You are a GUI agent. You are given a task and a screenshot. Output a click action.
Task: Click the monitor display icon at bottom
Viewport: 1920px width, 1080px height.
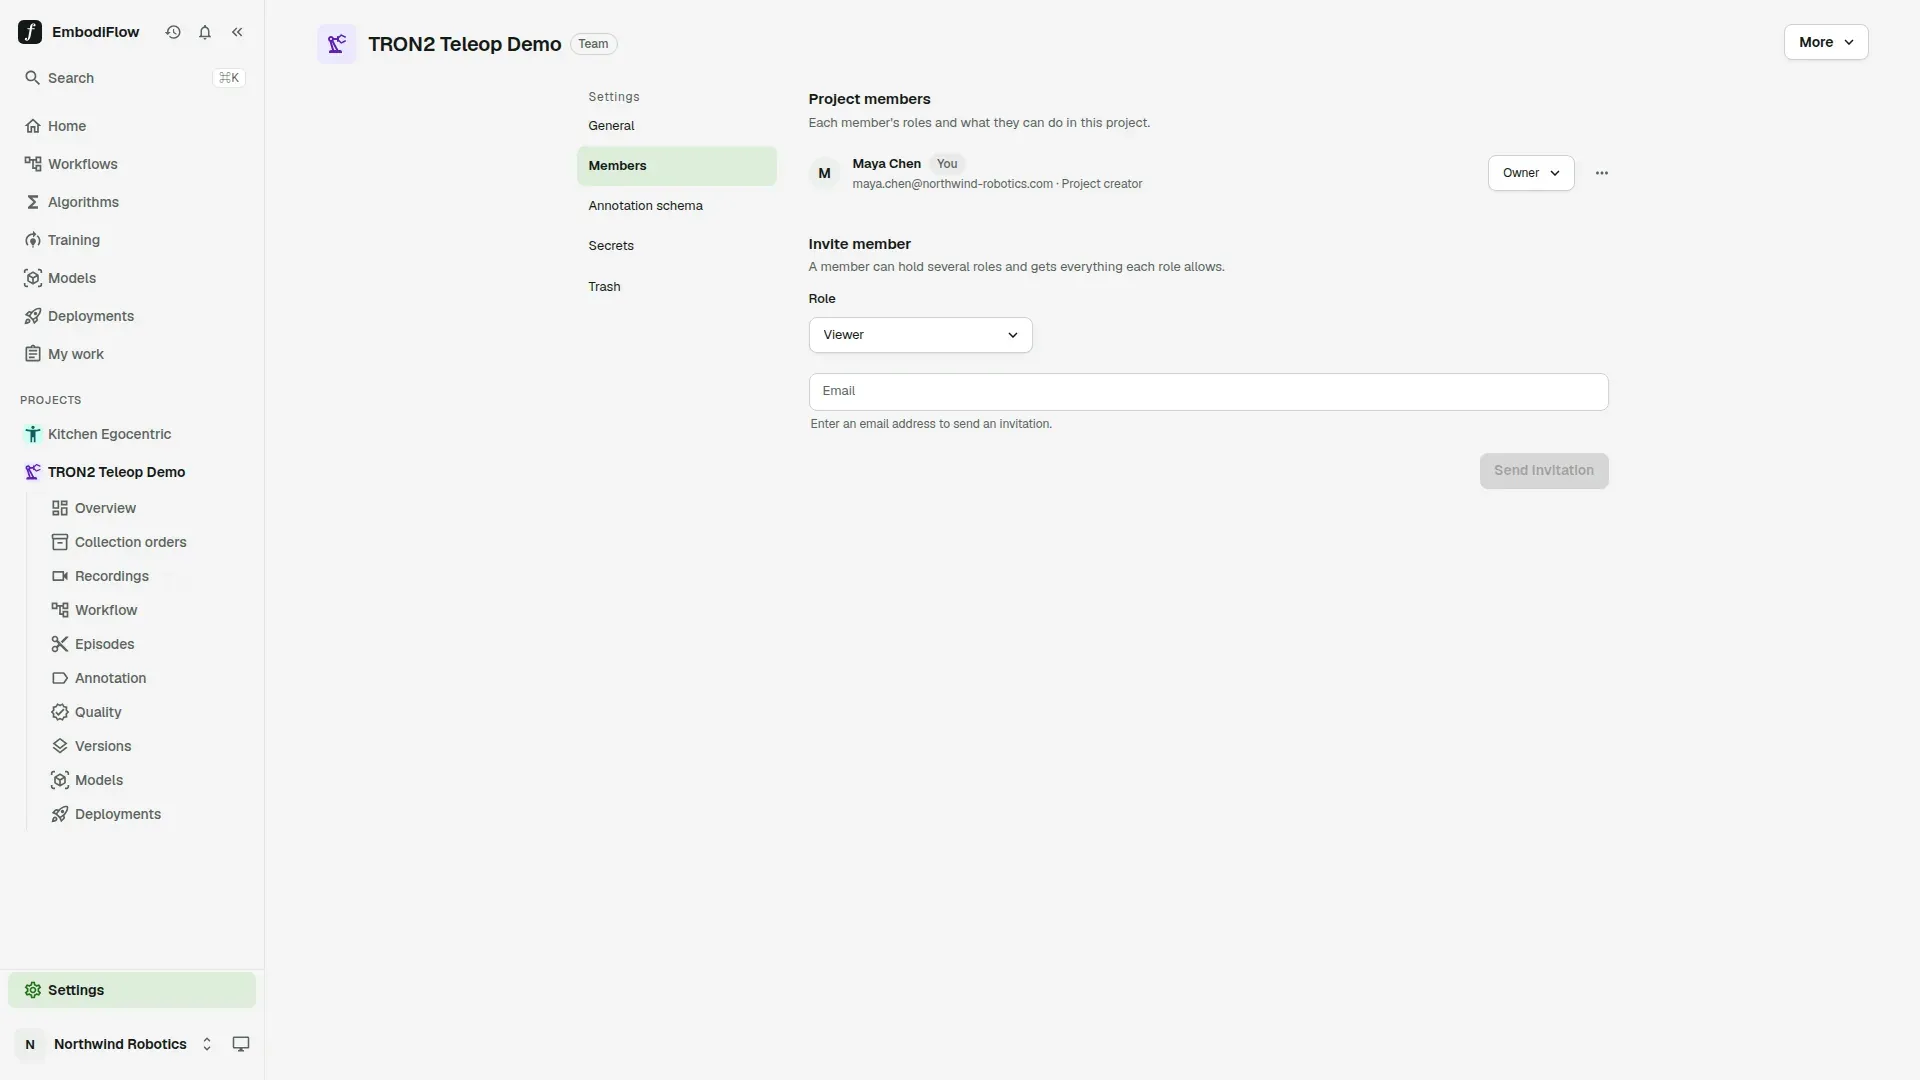241,1044
